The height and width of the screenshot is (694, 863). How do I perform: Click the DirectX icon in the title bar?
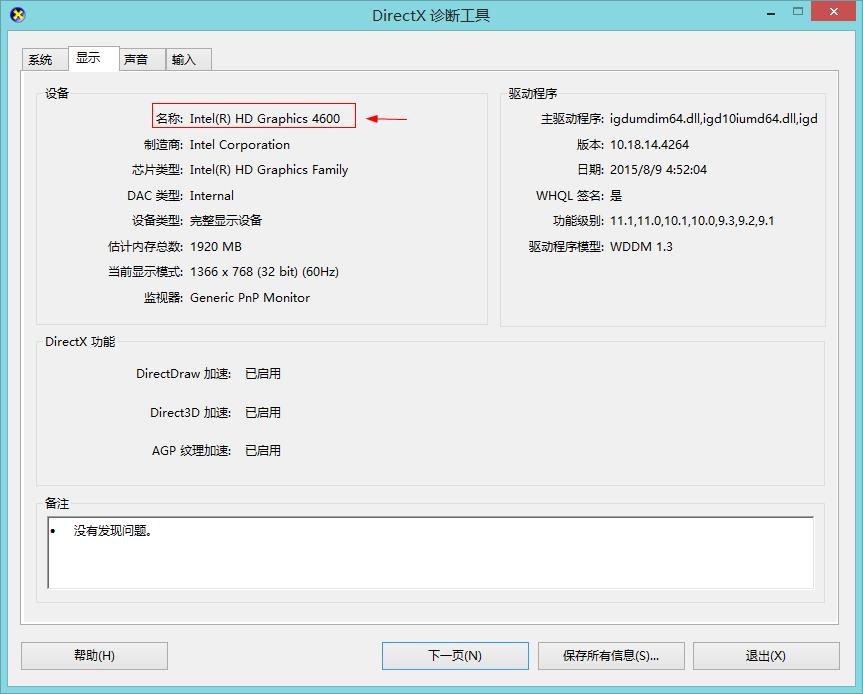click(x=18, y=15)
